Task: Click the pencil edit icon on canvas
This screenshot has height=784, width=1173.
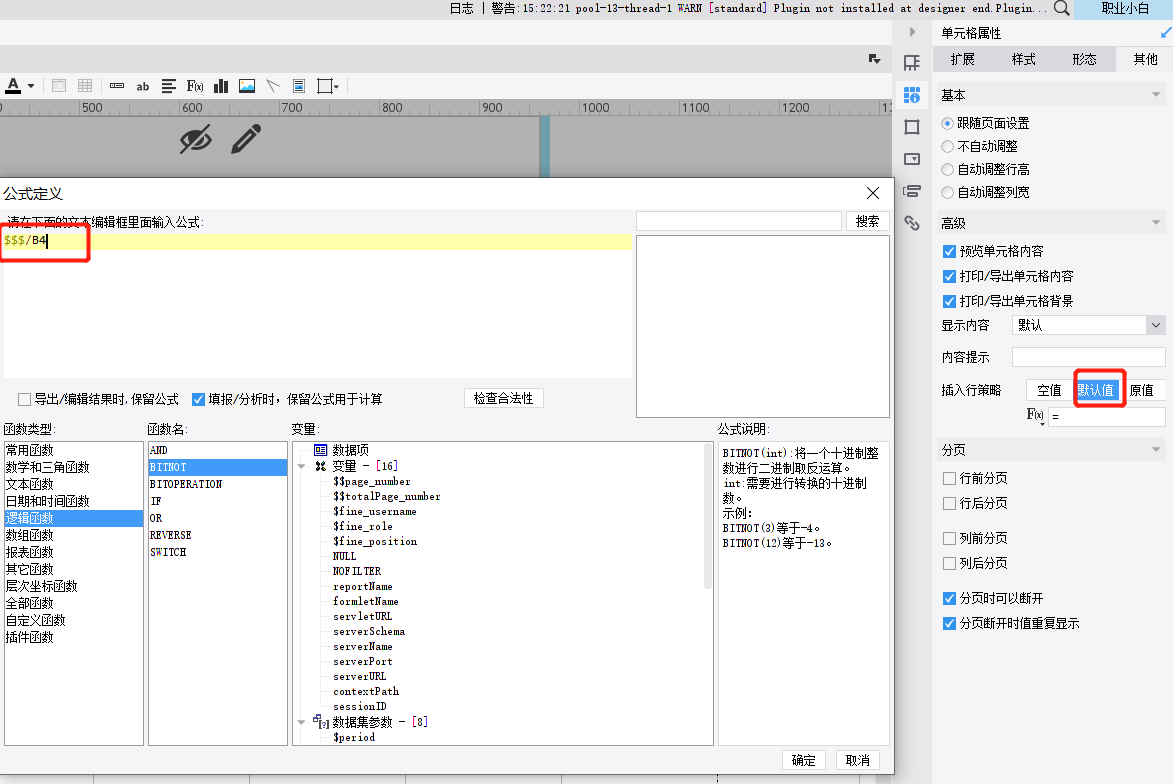Action: click(x=246, y=139)
